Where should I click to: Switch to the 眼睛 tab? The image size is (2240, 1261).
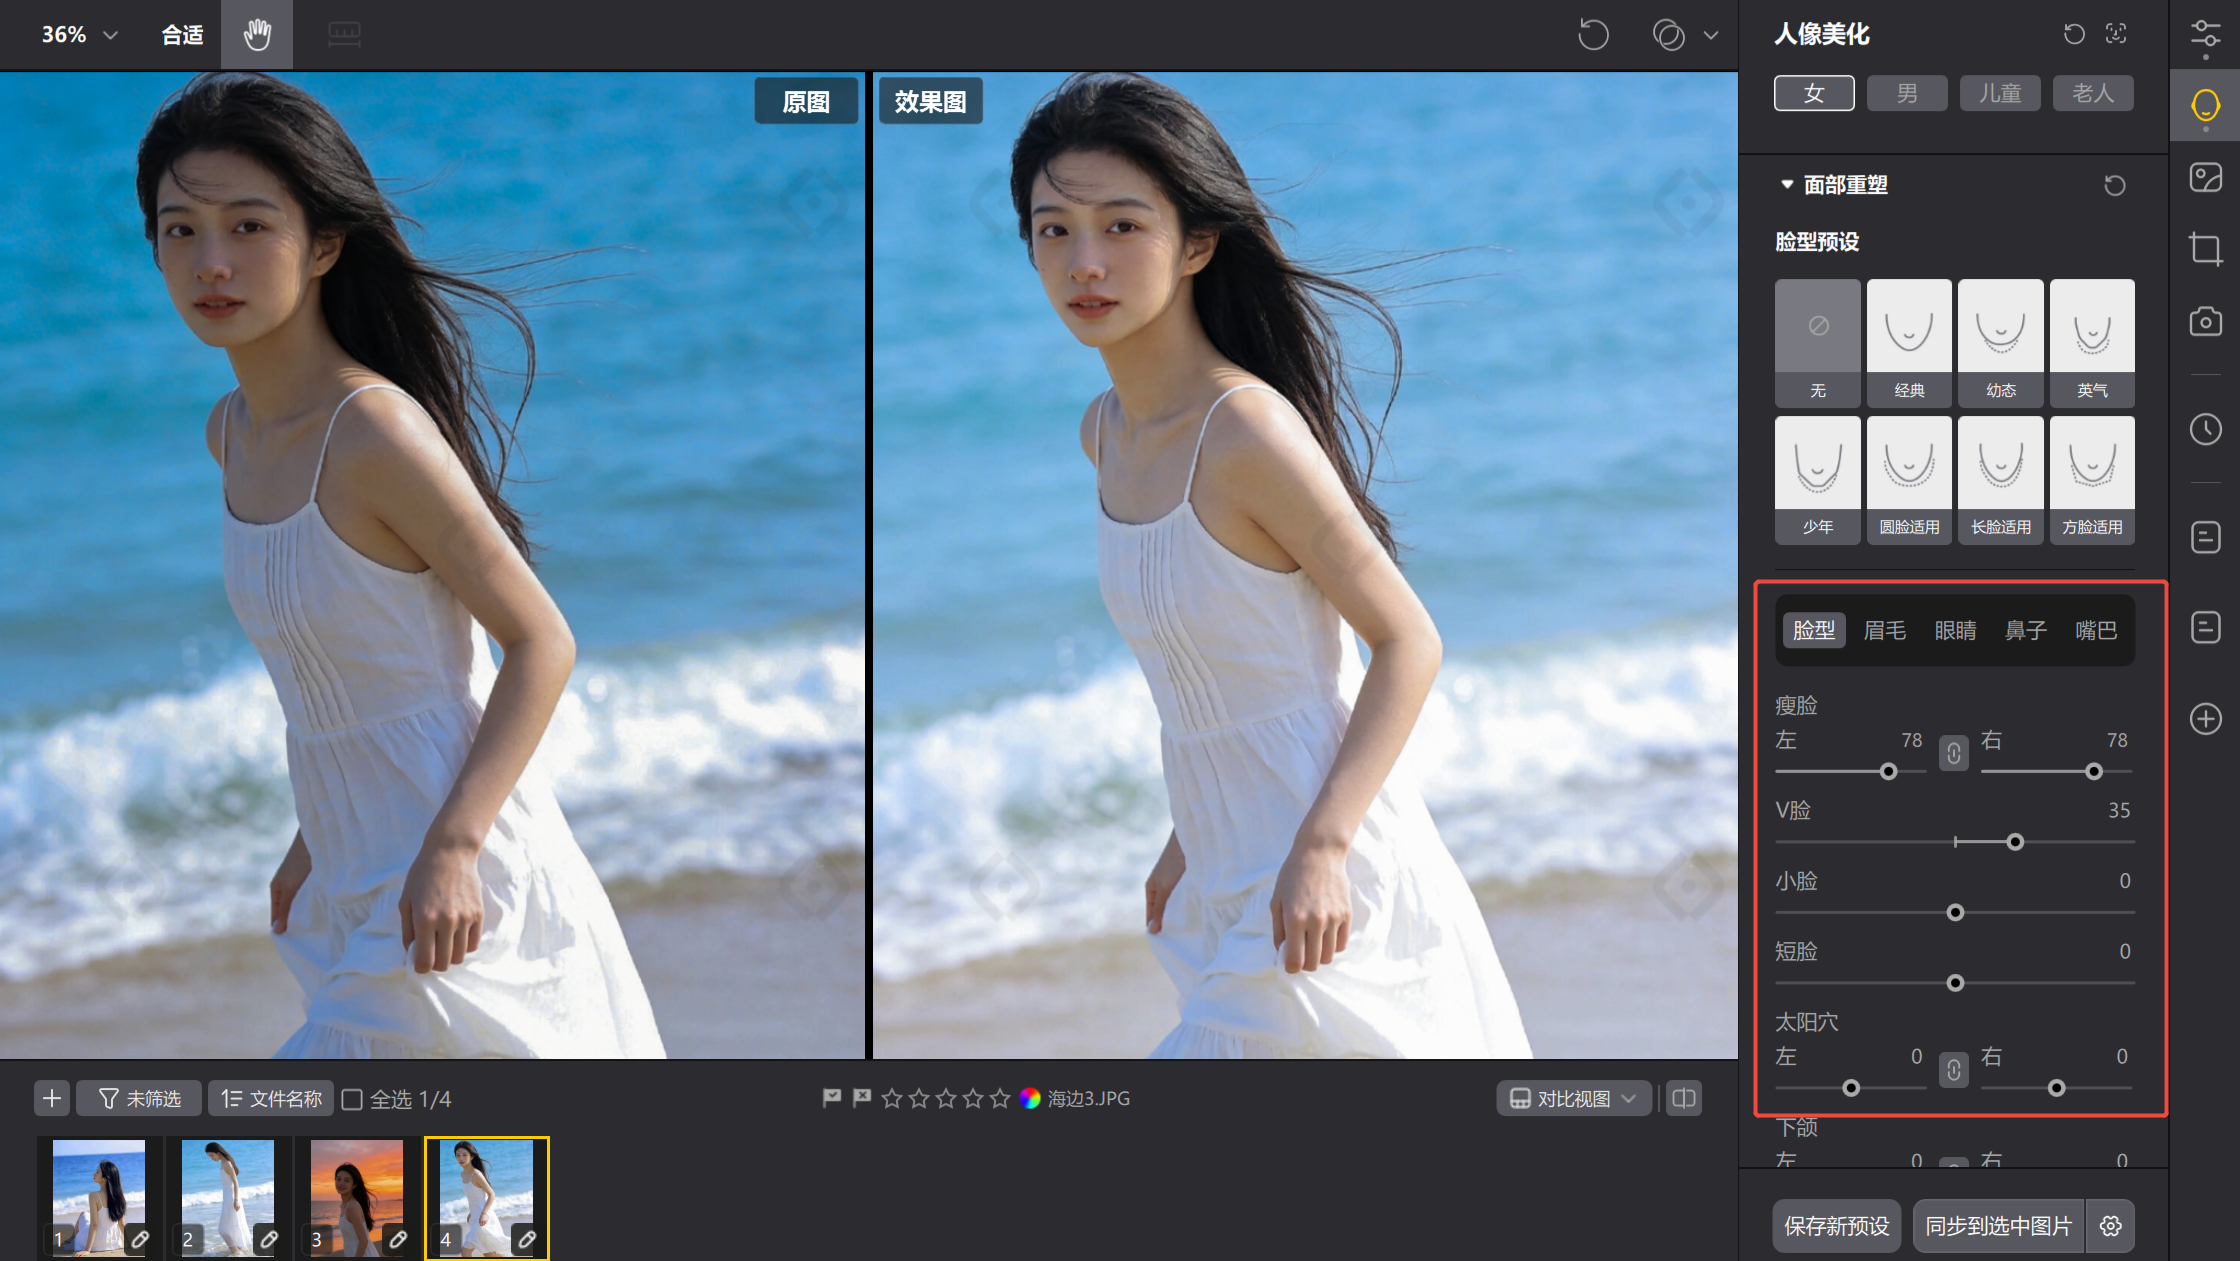pos(1955,631)
